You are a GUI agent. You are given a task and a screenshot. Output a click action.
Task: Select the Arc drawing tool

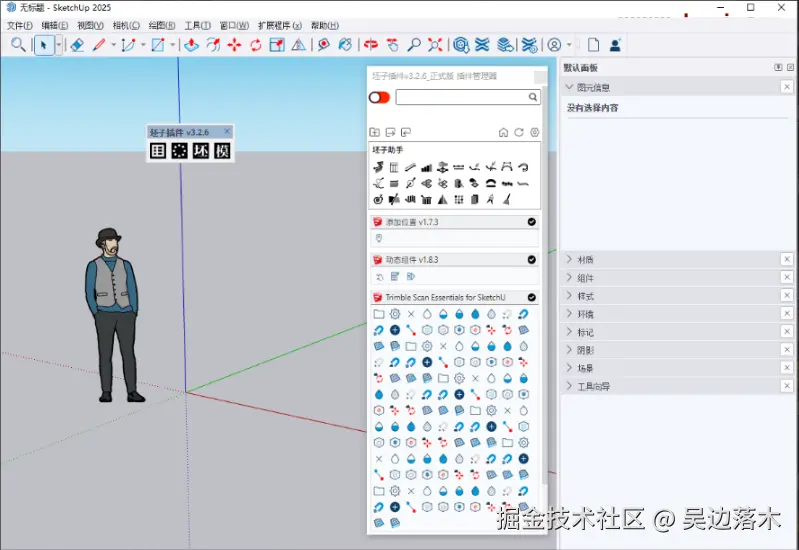[x=128, y=45]
